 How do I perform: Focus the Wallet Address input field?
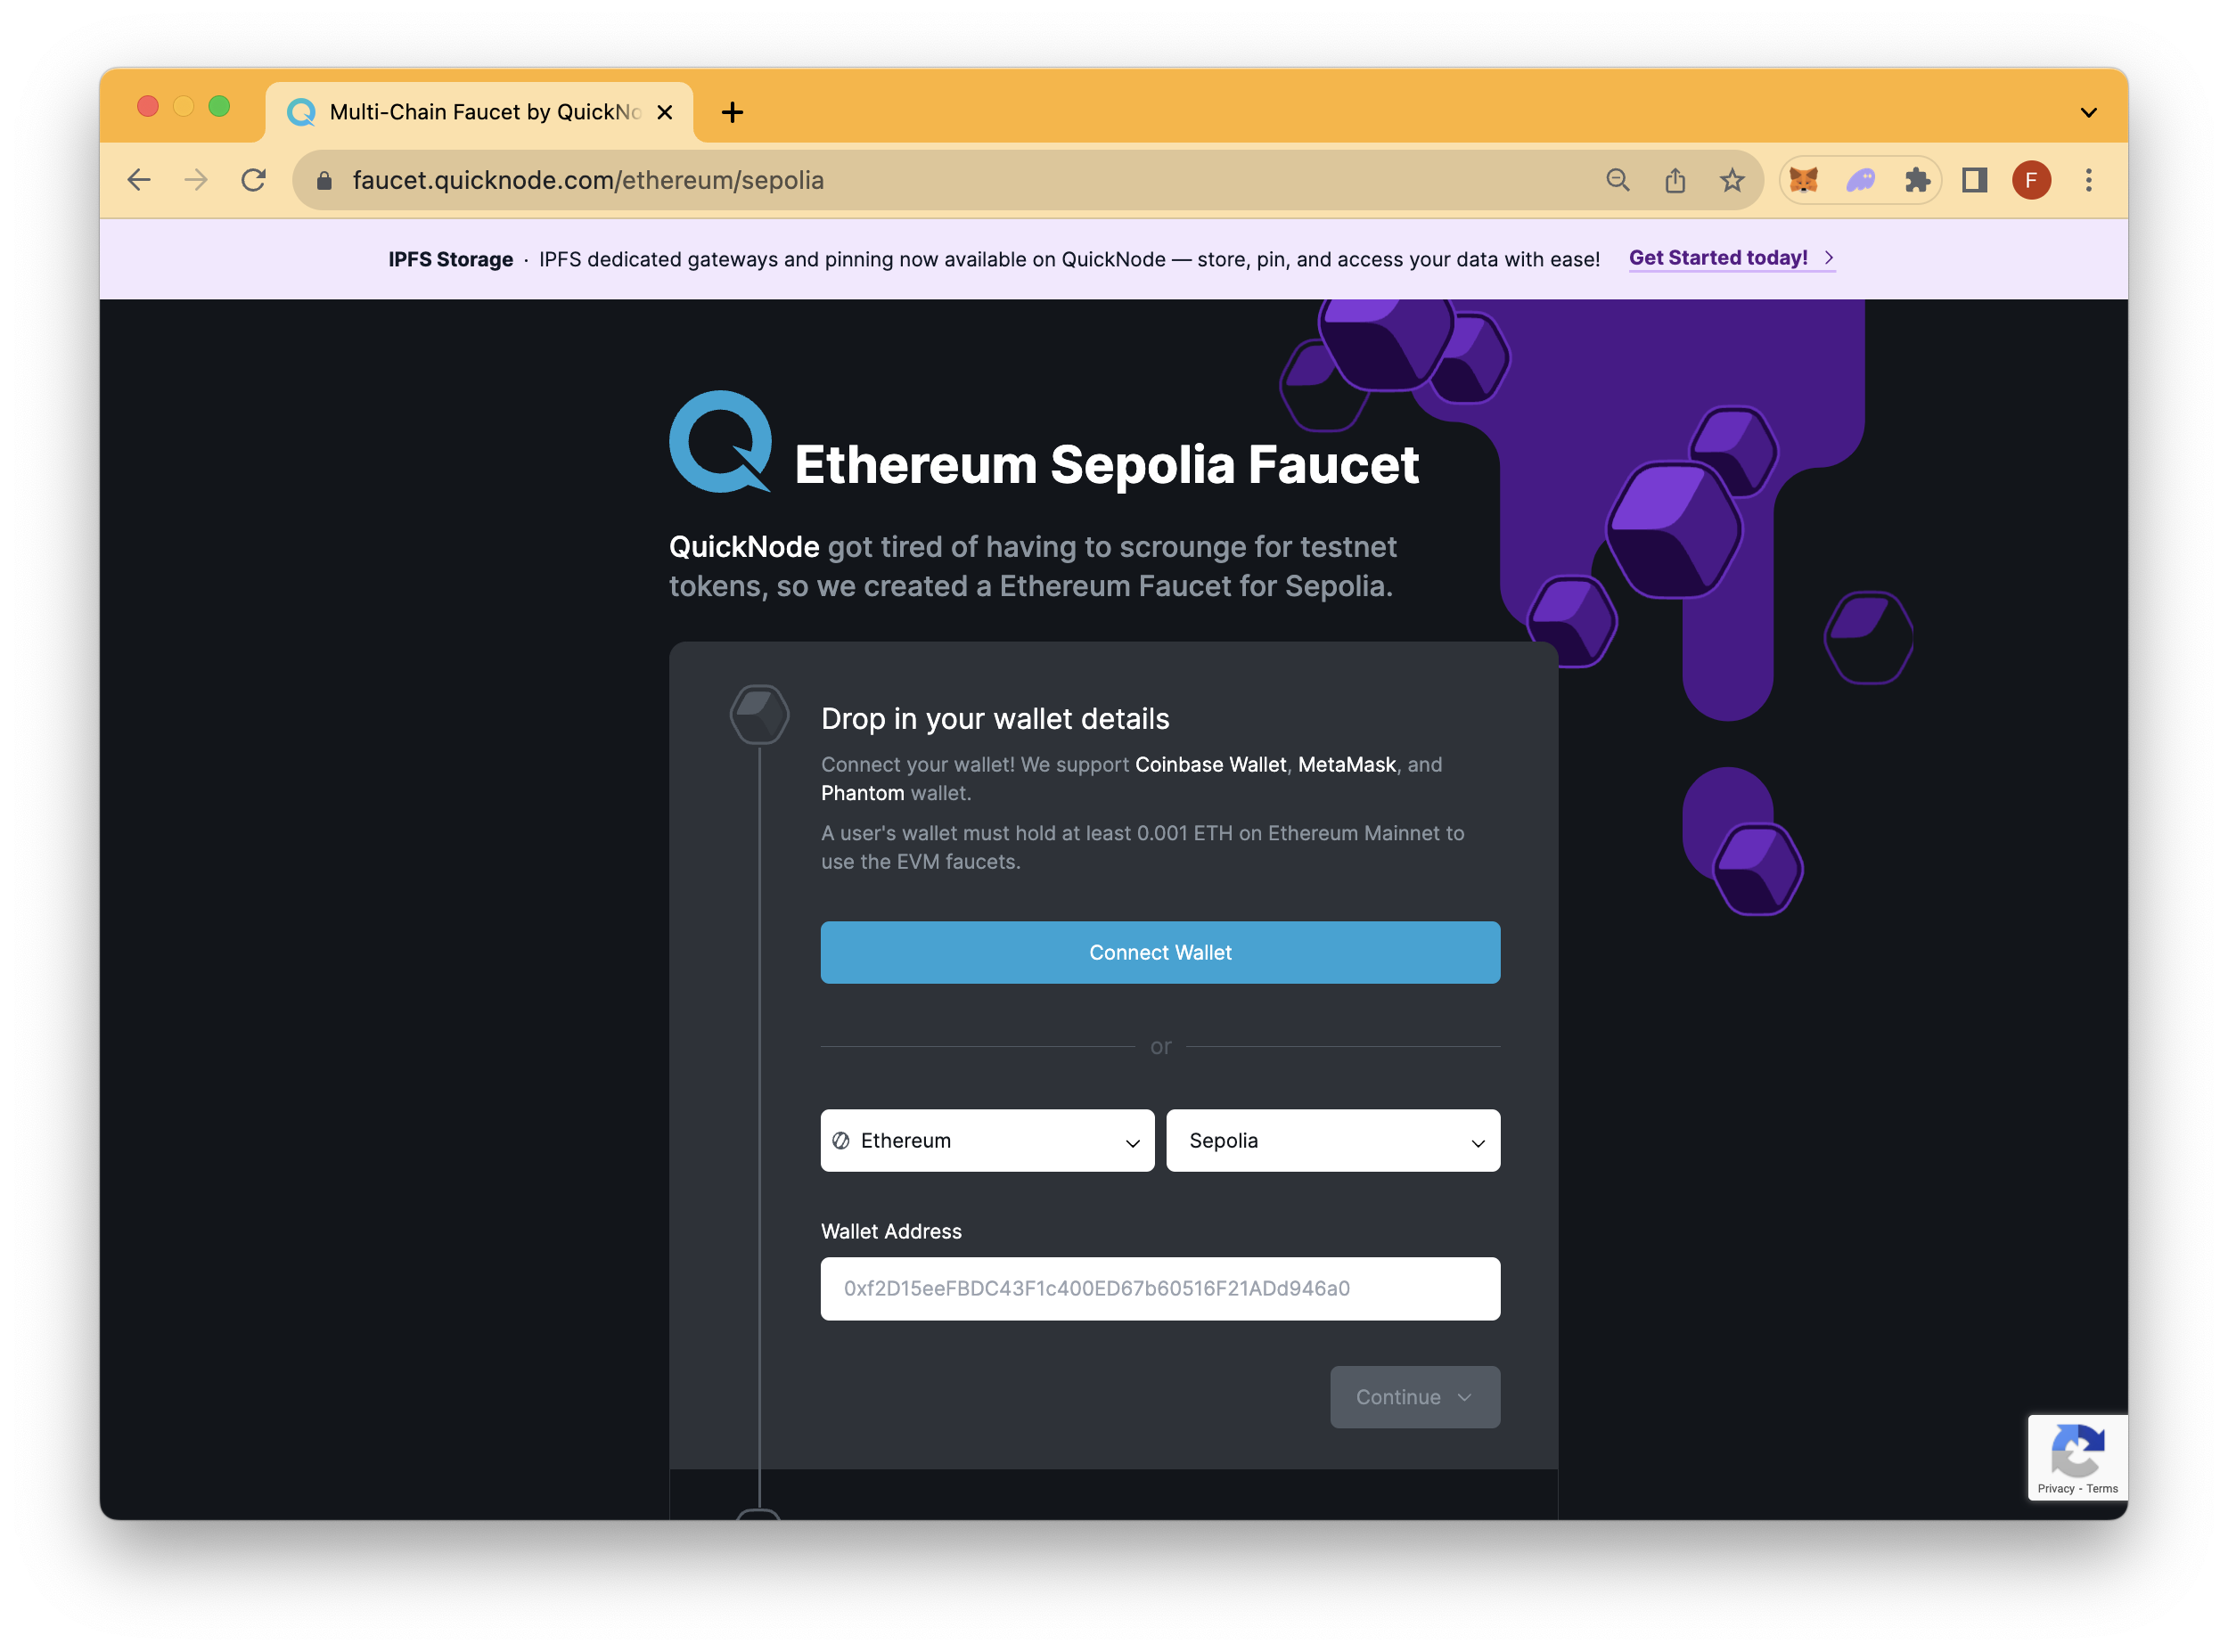pyautogui.click(x=1160, y=1288)
